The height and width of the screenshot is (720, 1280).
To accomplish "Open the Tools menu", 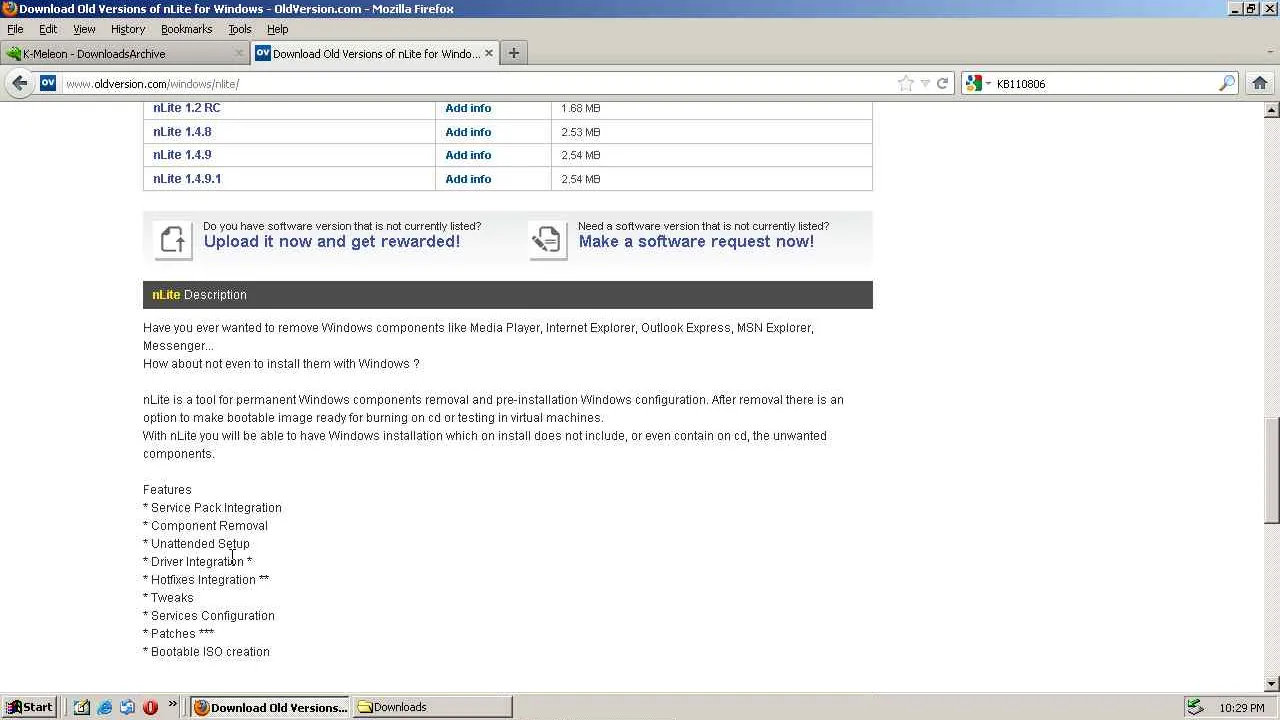I will [x=240, y=29].
